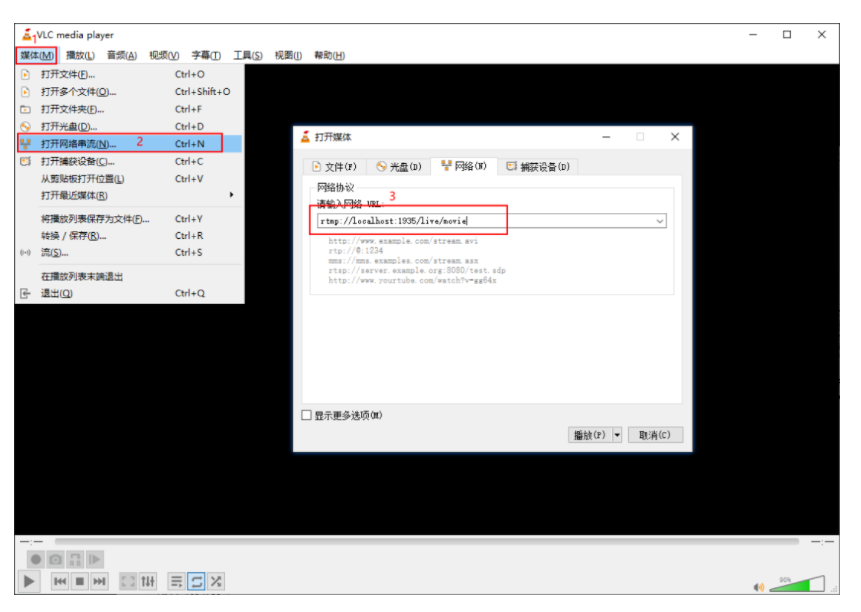Toggle 在播放列表末端退出 option
The width and height of the screenshot is (861, 612).
(130, 277)
